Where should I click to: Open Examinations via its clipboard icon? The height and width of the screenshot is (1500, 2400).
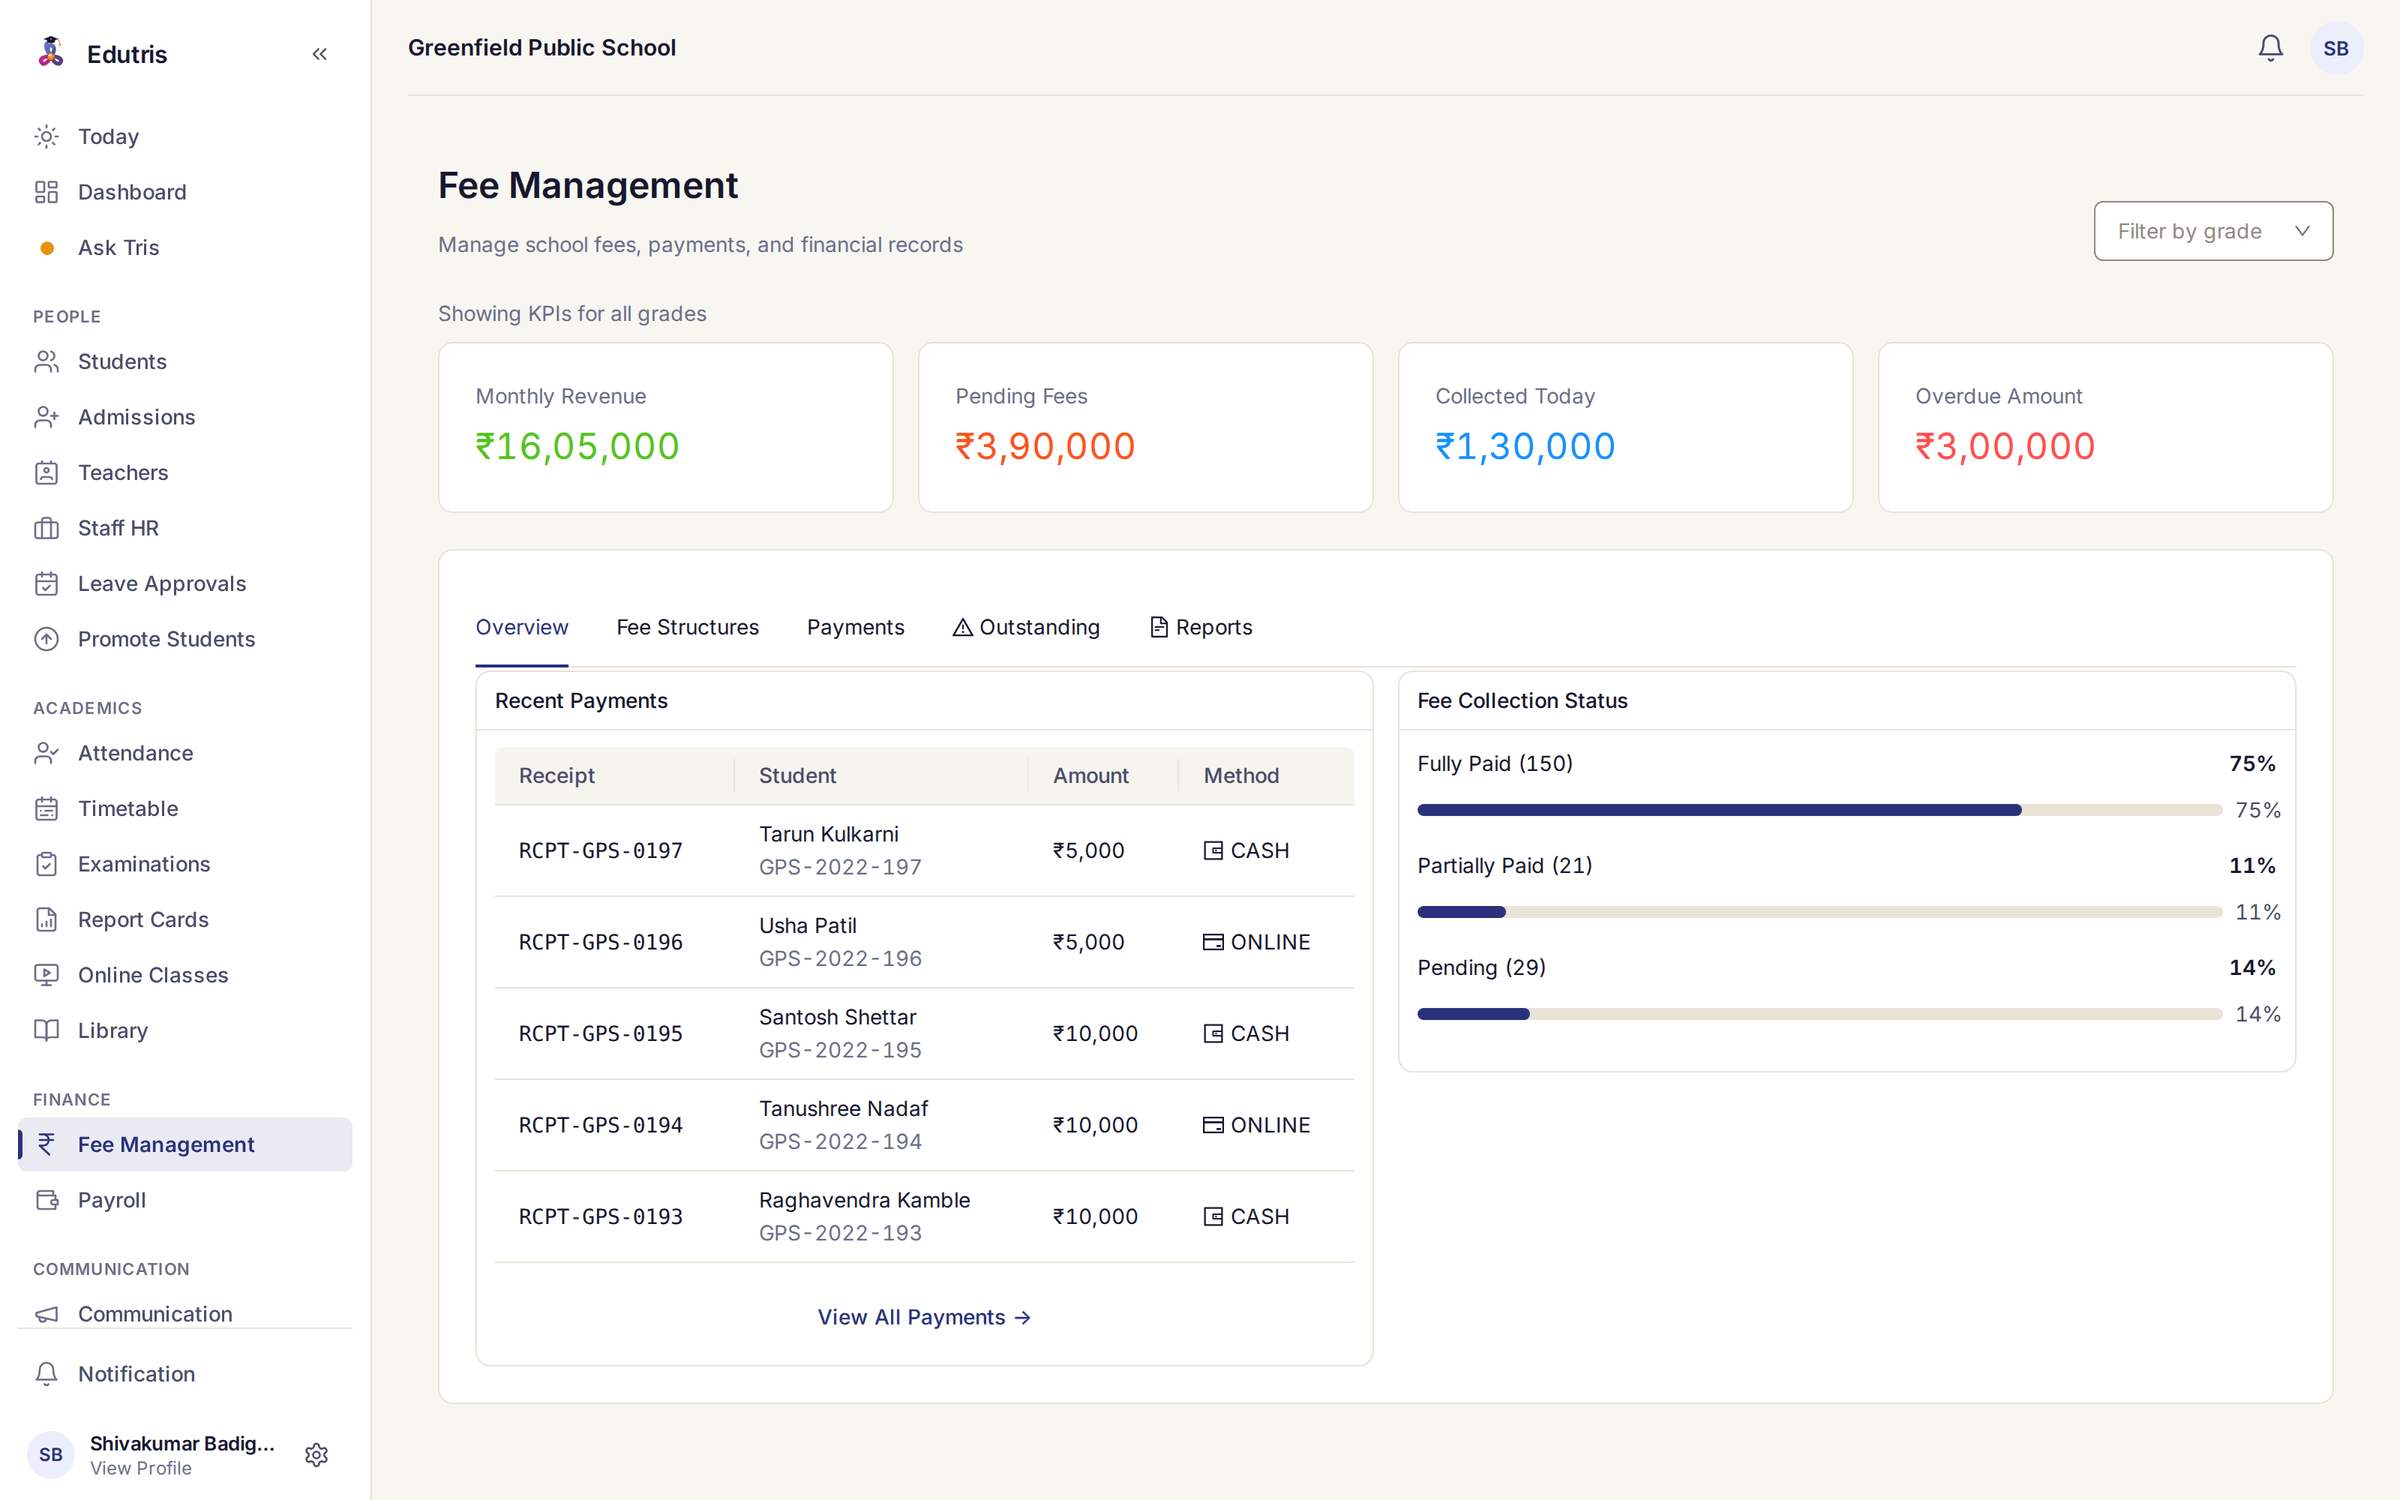(47, 864)
